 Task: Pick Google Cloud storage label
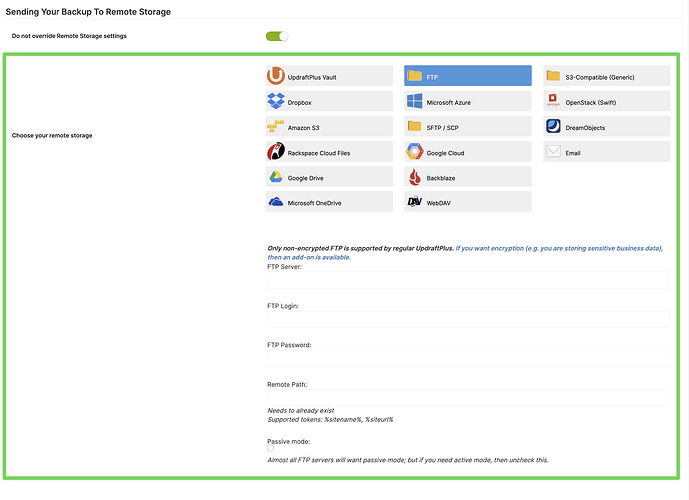[x=445, y=153]
